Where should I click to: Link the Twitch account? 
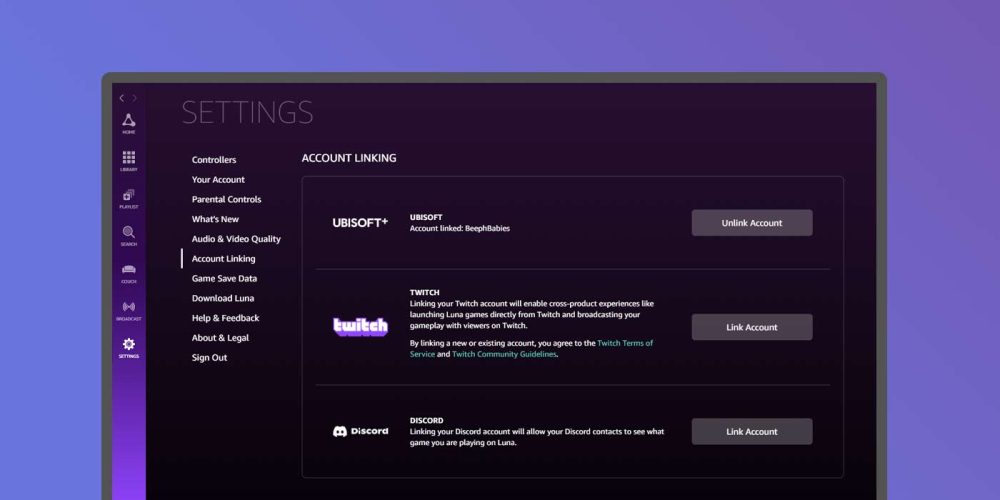[x=751, y=327]
